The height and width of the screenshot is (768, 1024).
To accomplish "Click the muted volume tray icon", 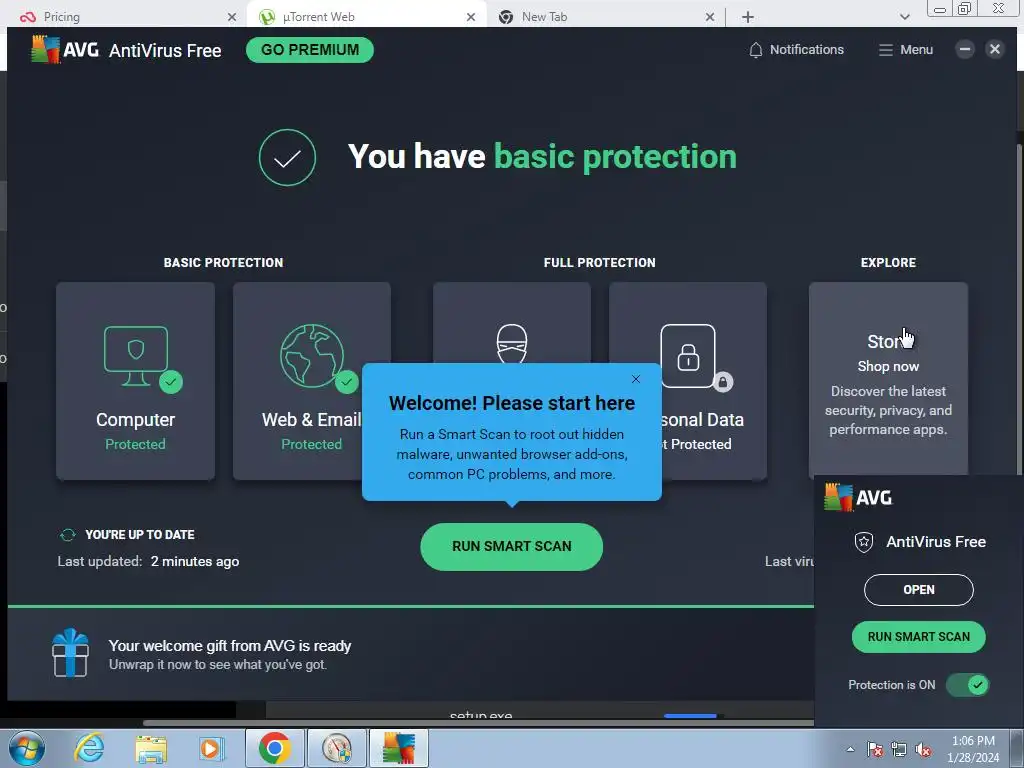I will click(923, 749).
